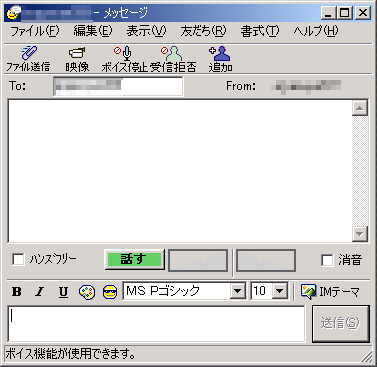Enable the ハンズフリー checkbox
Image resolution: width=377 pixels, height=367 pixels.
pos(18,259)
